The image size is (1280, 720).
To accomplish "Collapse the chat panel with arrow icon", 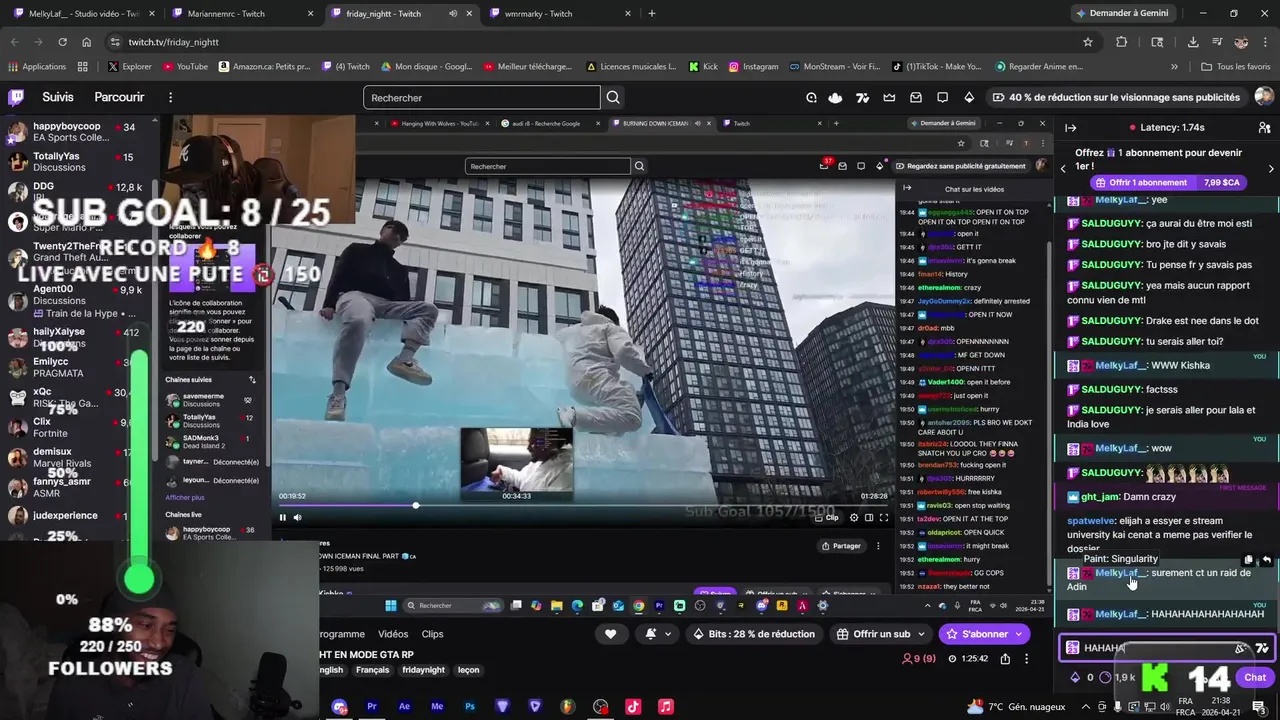I will click(1070, 128).
